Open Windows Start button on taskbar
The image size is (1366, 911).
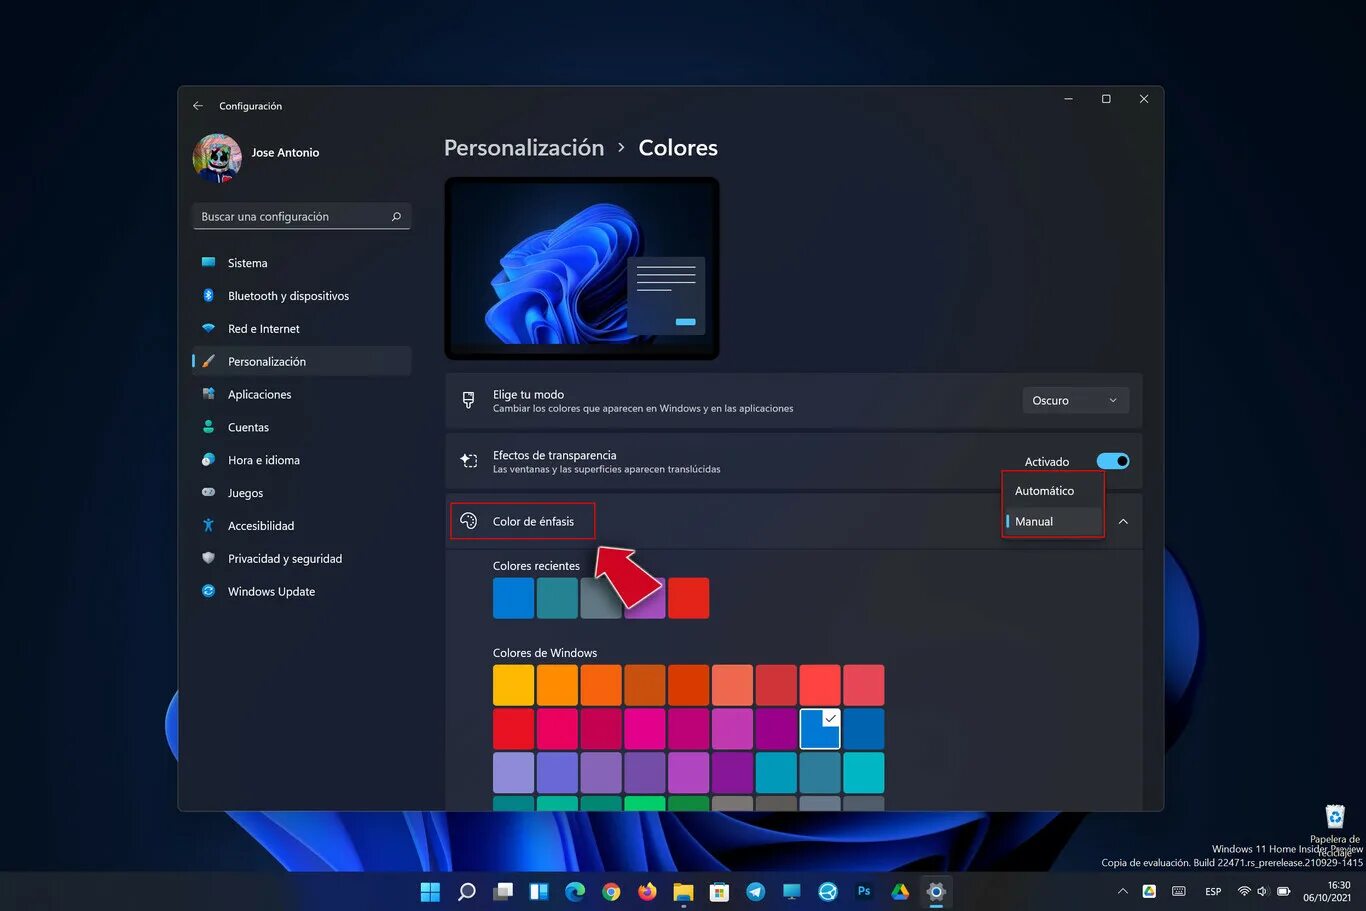point(430,892)
